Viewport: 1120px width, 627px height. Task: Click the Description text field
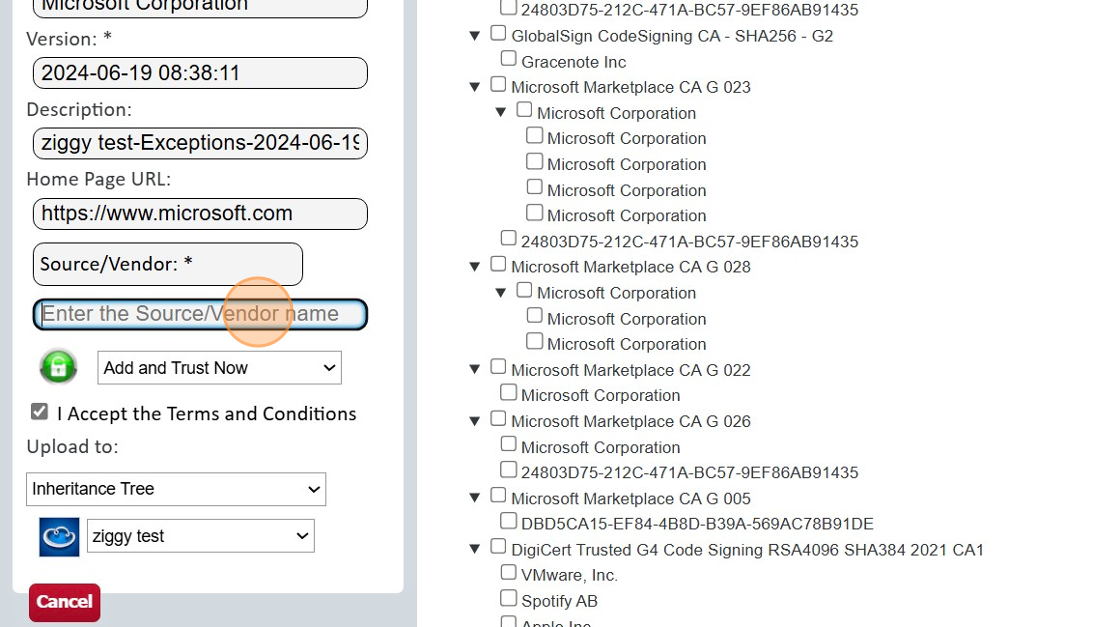200,143
